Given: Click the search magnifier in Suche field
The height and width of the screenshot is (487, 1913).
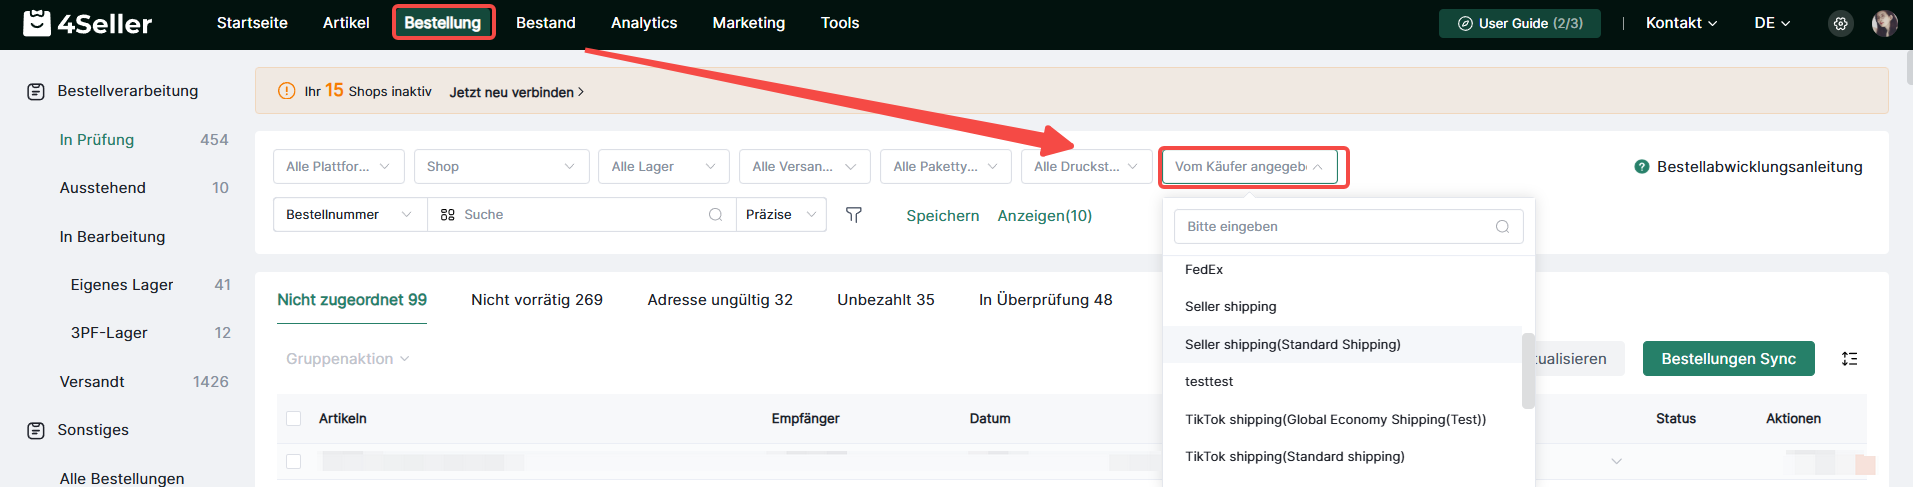Looking at the screenshot, I should pyautogui.click(x=715, y=215).
